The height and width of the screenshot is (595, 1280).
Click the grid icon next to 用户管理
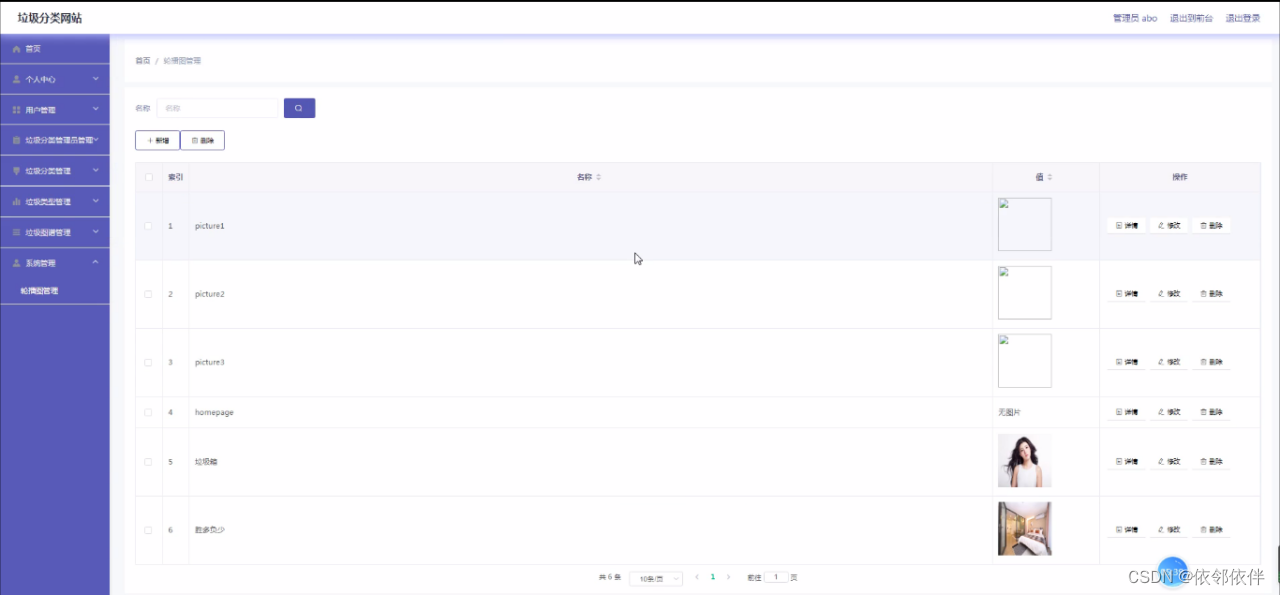click(16, 110)
